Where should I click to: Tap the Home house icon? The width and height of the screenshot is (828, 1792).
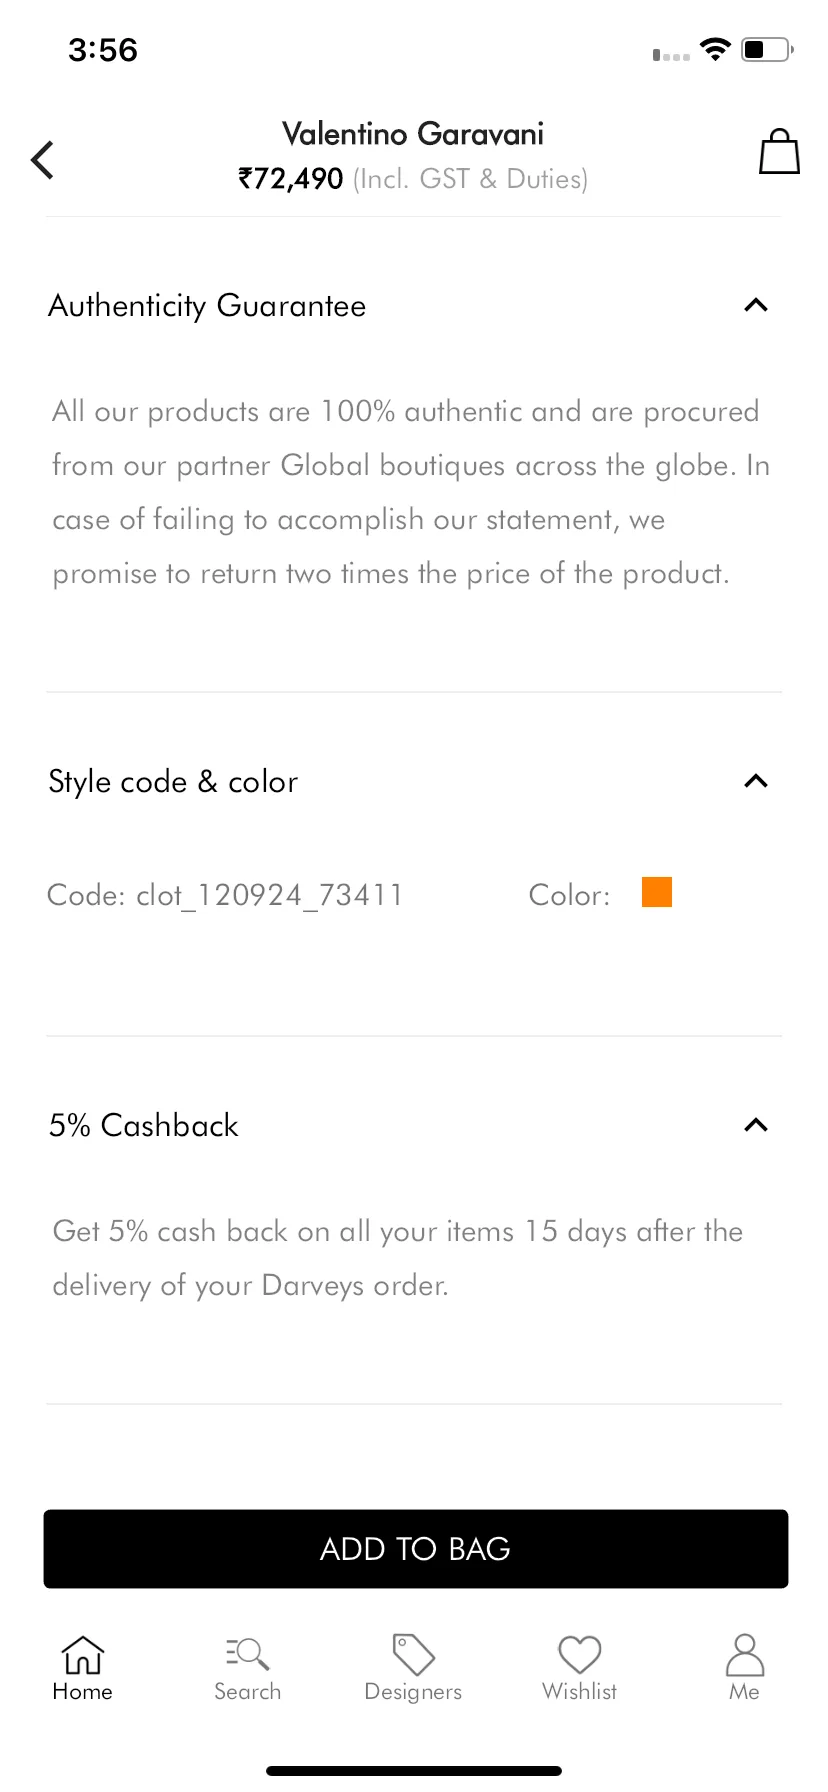tap(83, 1654)
